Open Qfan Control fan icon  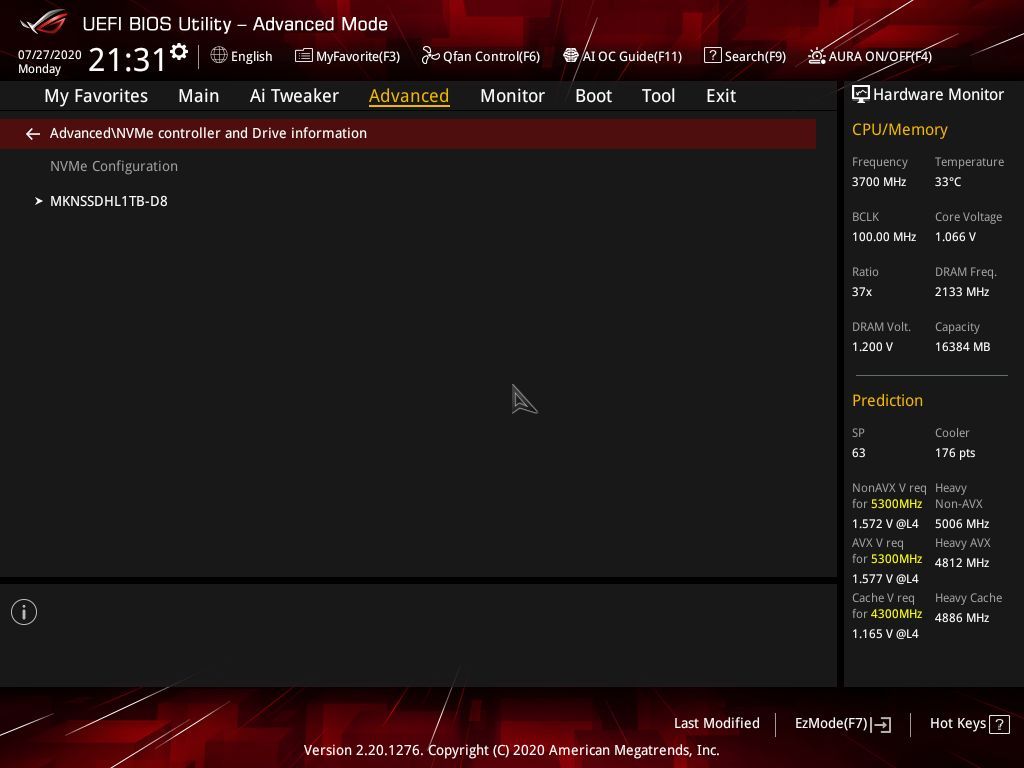[x=430, y=56]
